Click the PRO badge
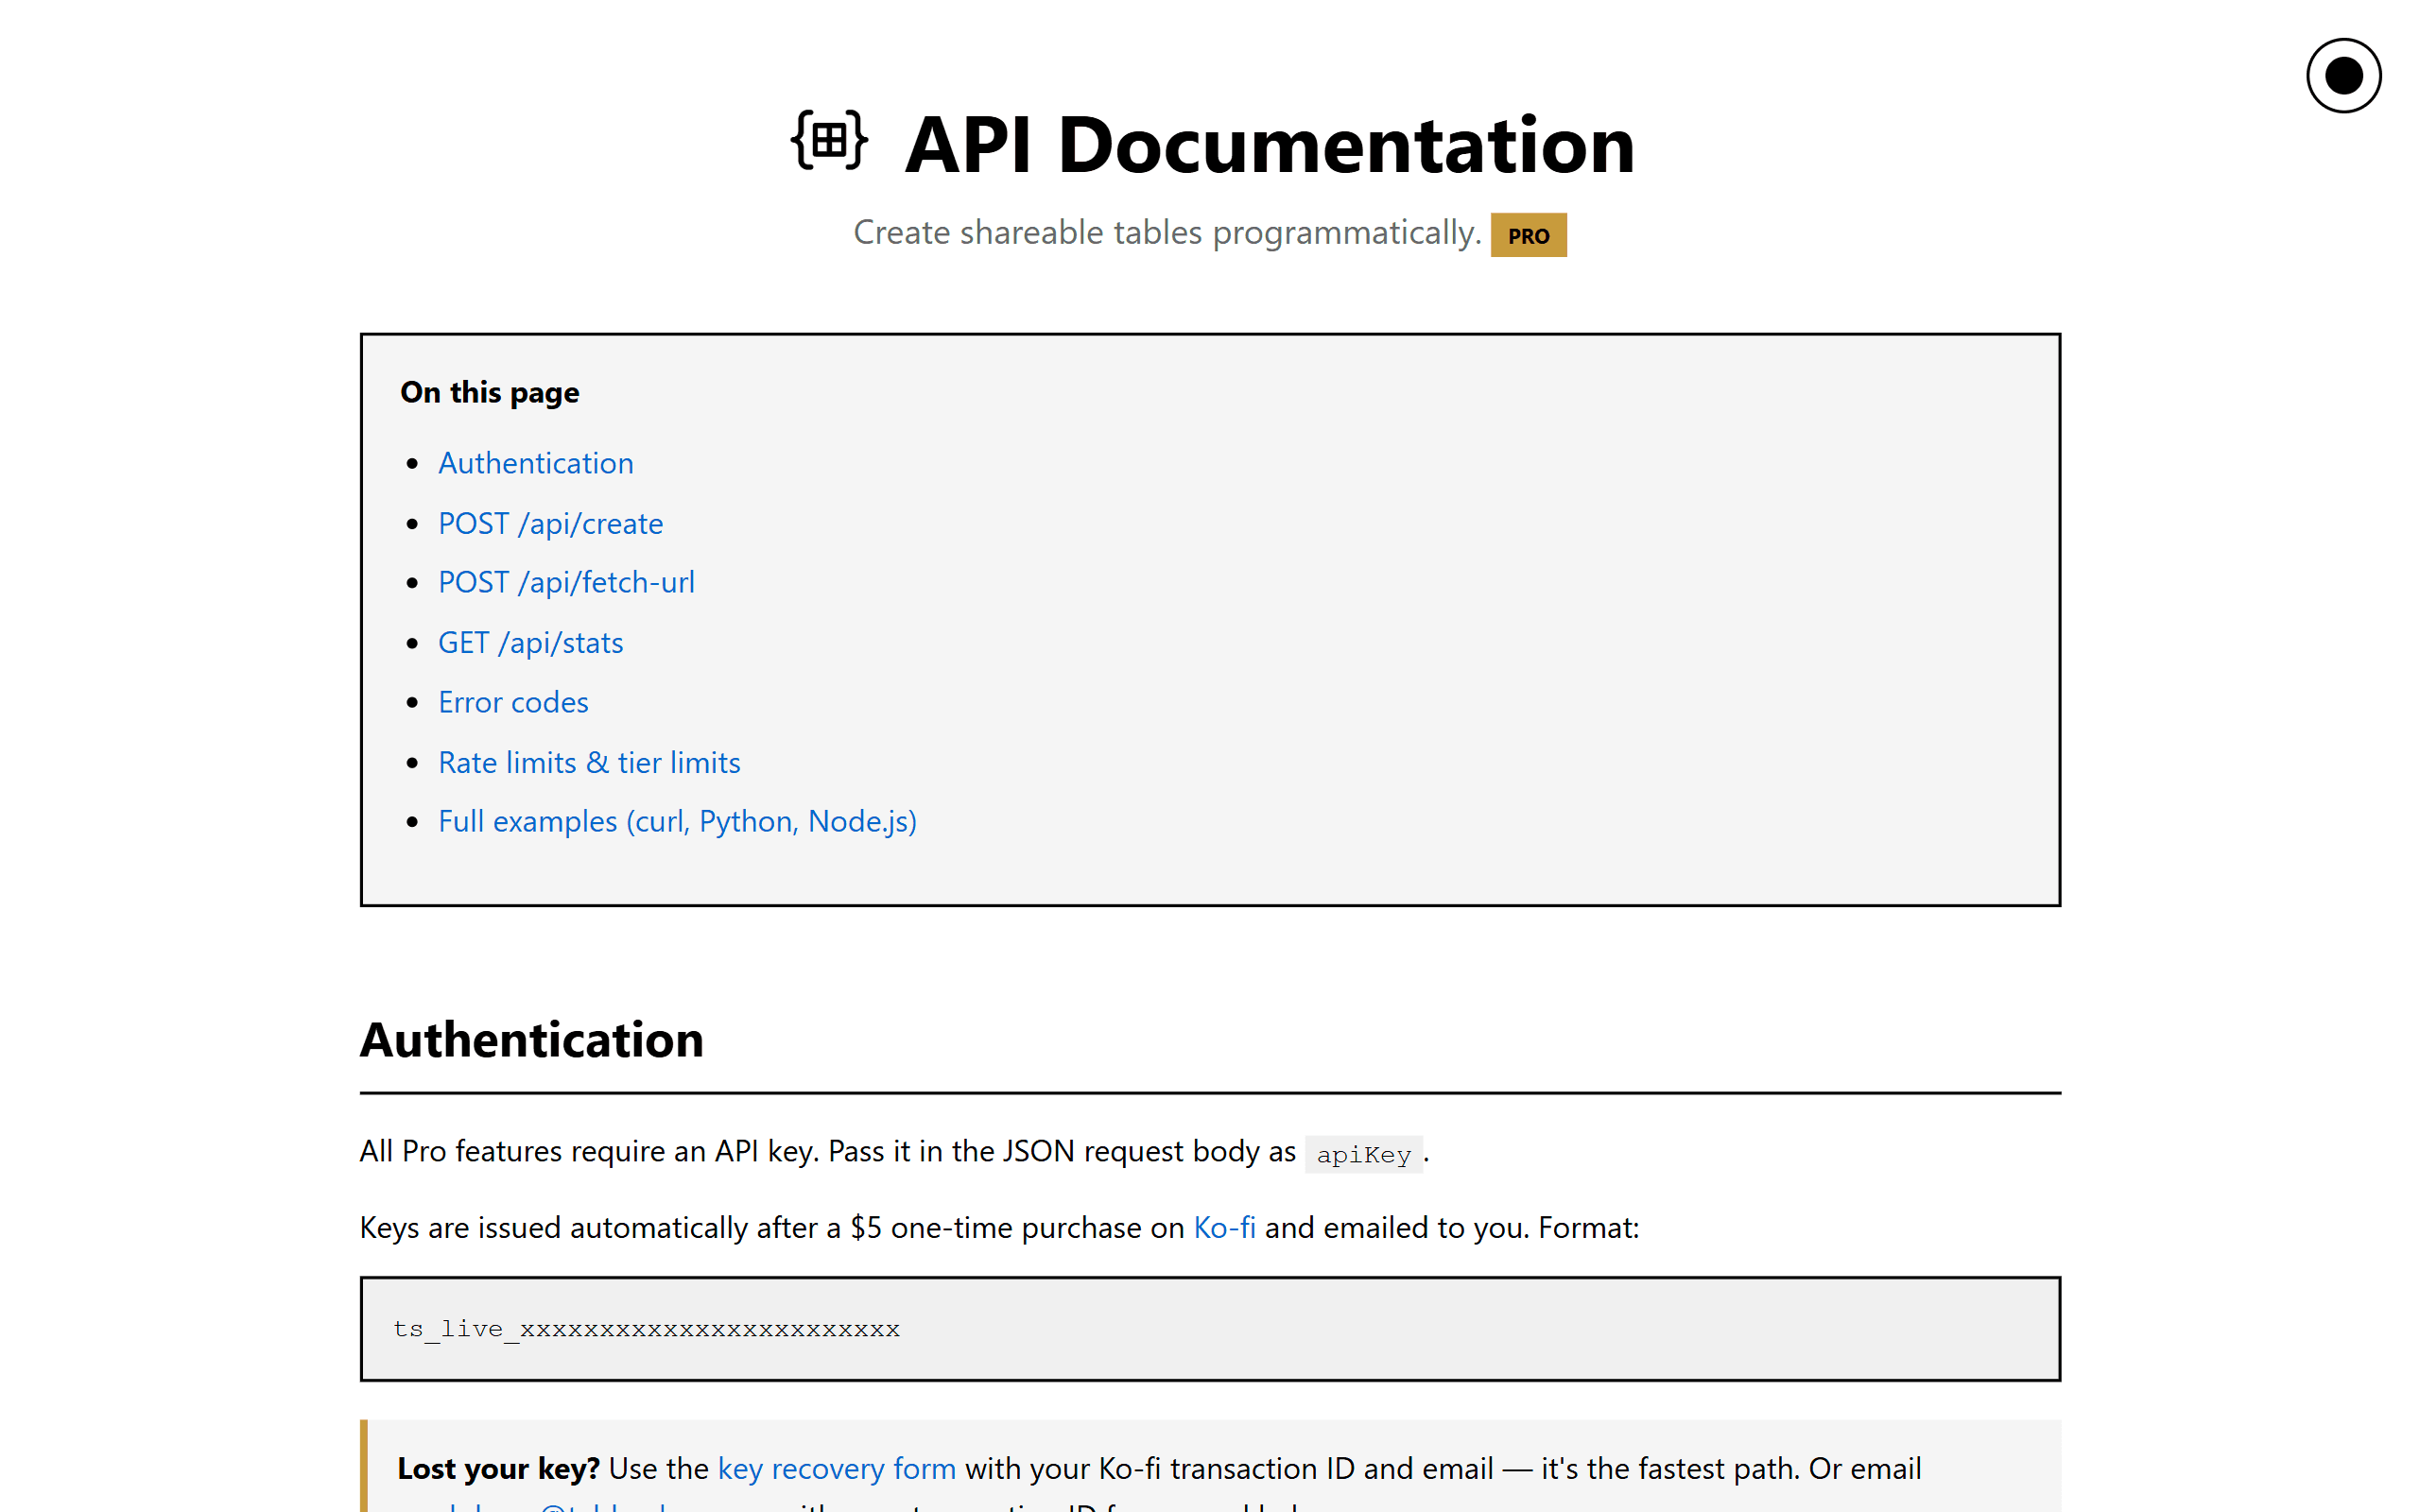2420x1512 pixels. (x=1528, y=235)
